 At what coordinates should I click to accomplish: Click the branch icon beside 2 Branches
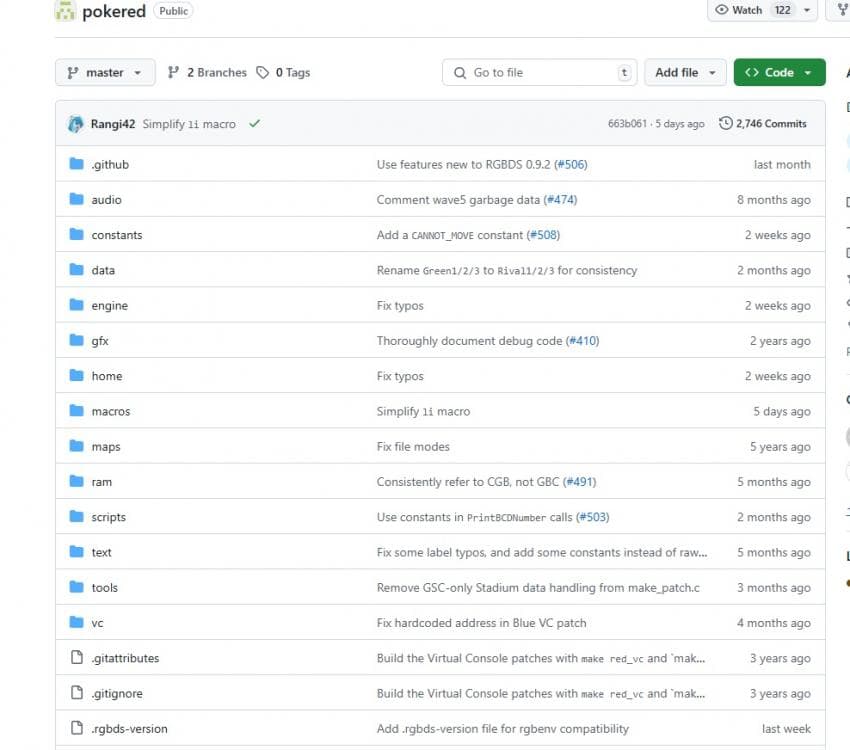tap(174, 73)
